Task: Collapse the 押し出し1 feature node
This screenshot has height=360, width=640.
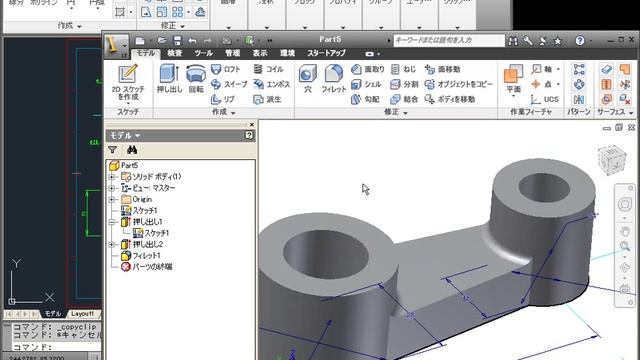Action: 112,222
